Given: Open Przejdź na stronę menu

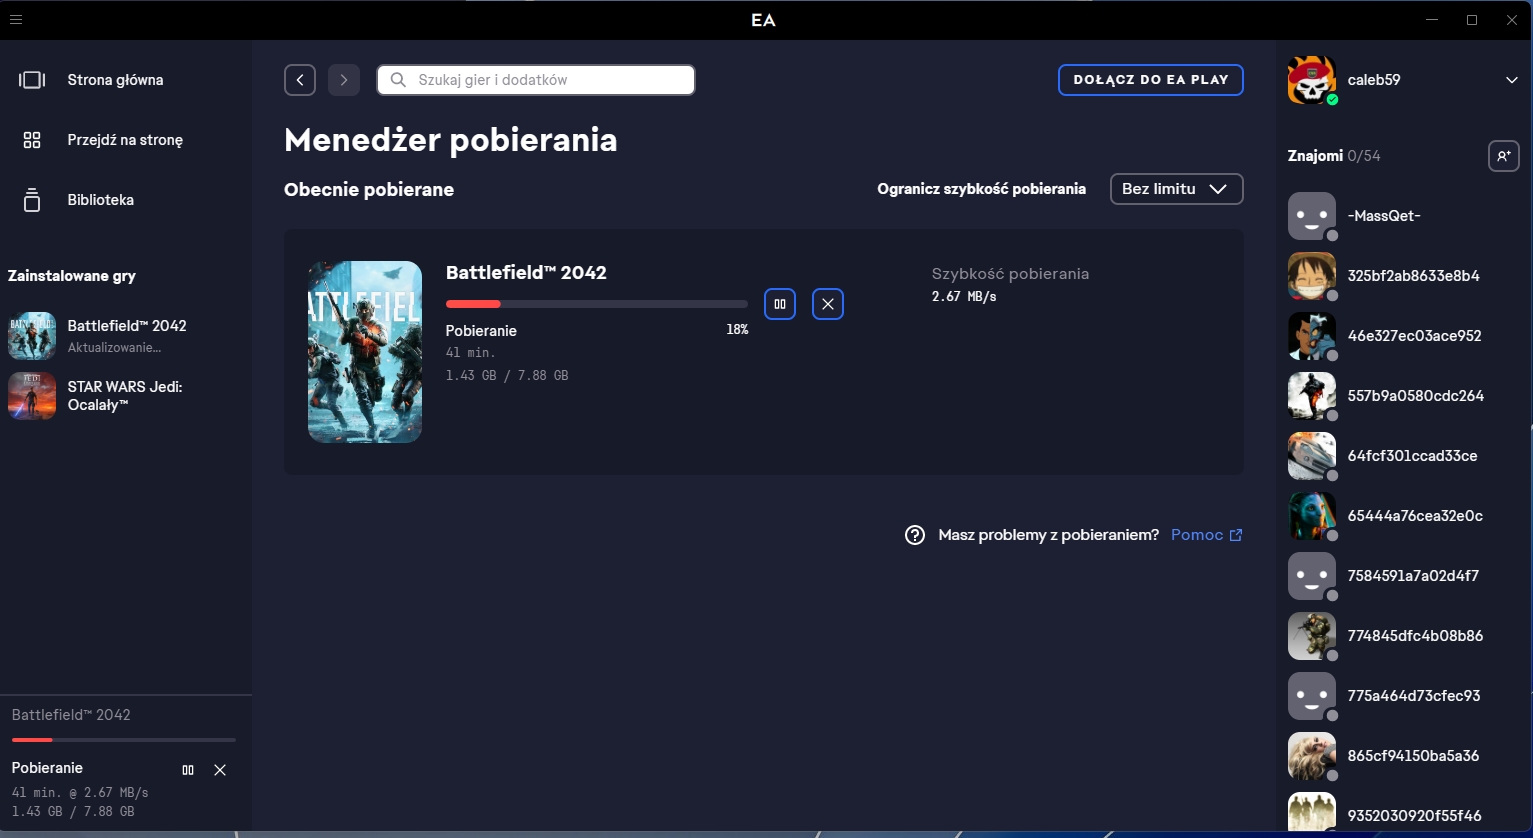Looking at the screenshot, I should [125, 140].
